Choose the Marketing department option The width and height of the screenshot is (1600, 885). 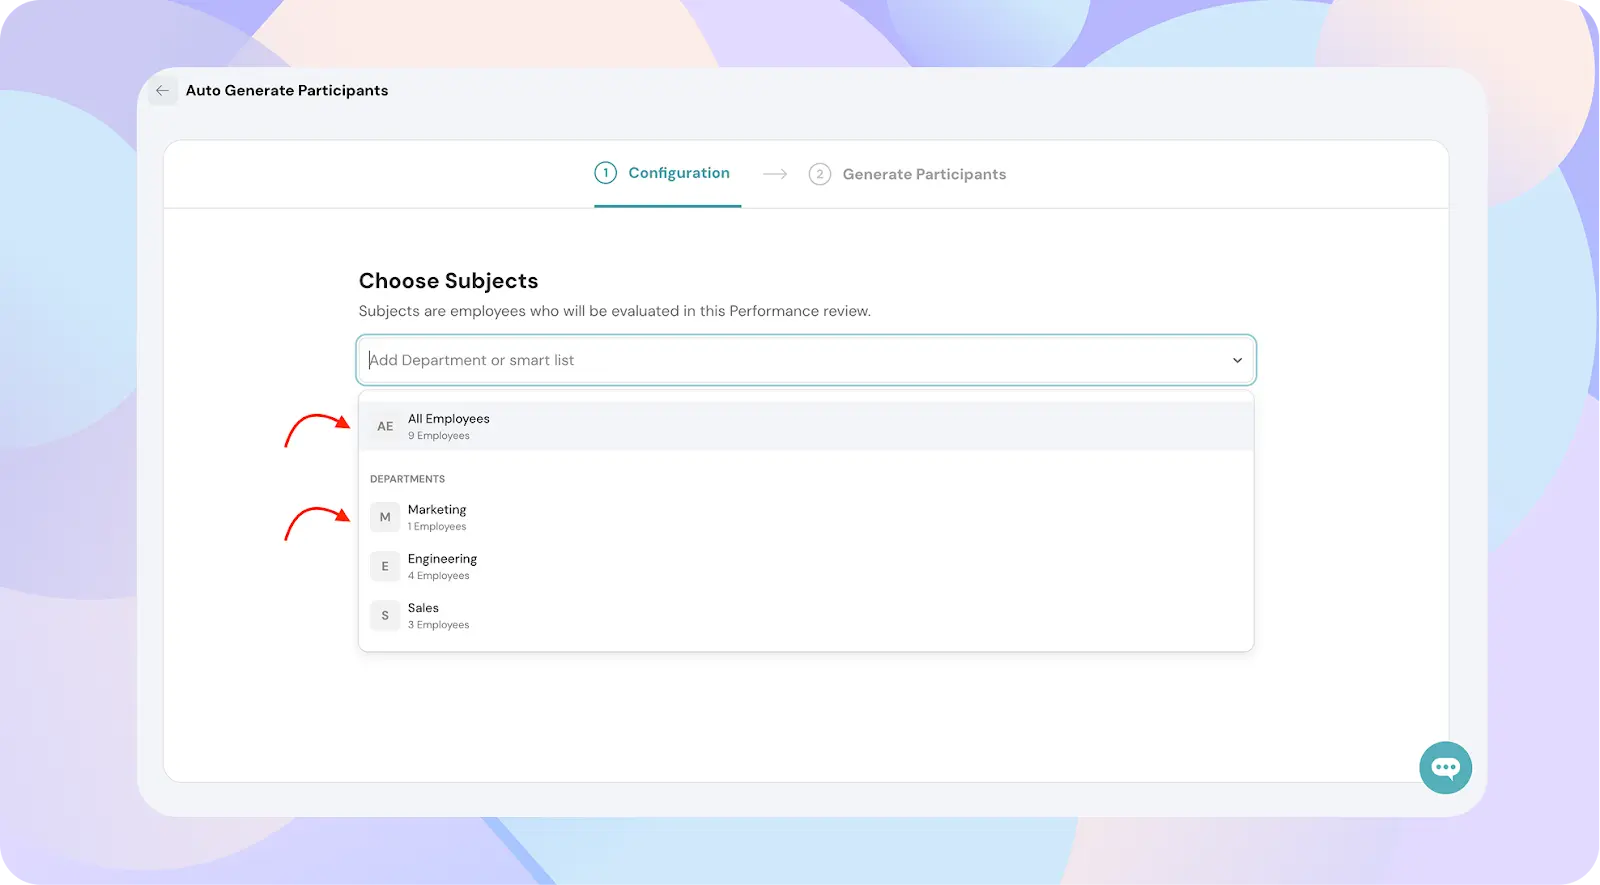coord(437,510)
